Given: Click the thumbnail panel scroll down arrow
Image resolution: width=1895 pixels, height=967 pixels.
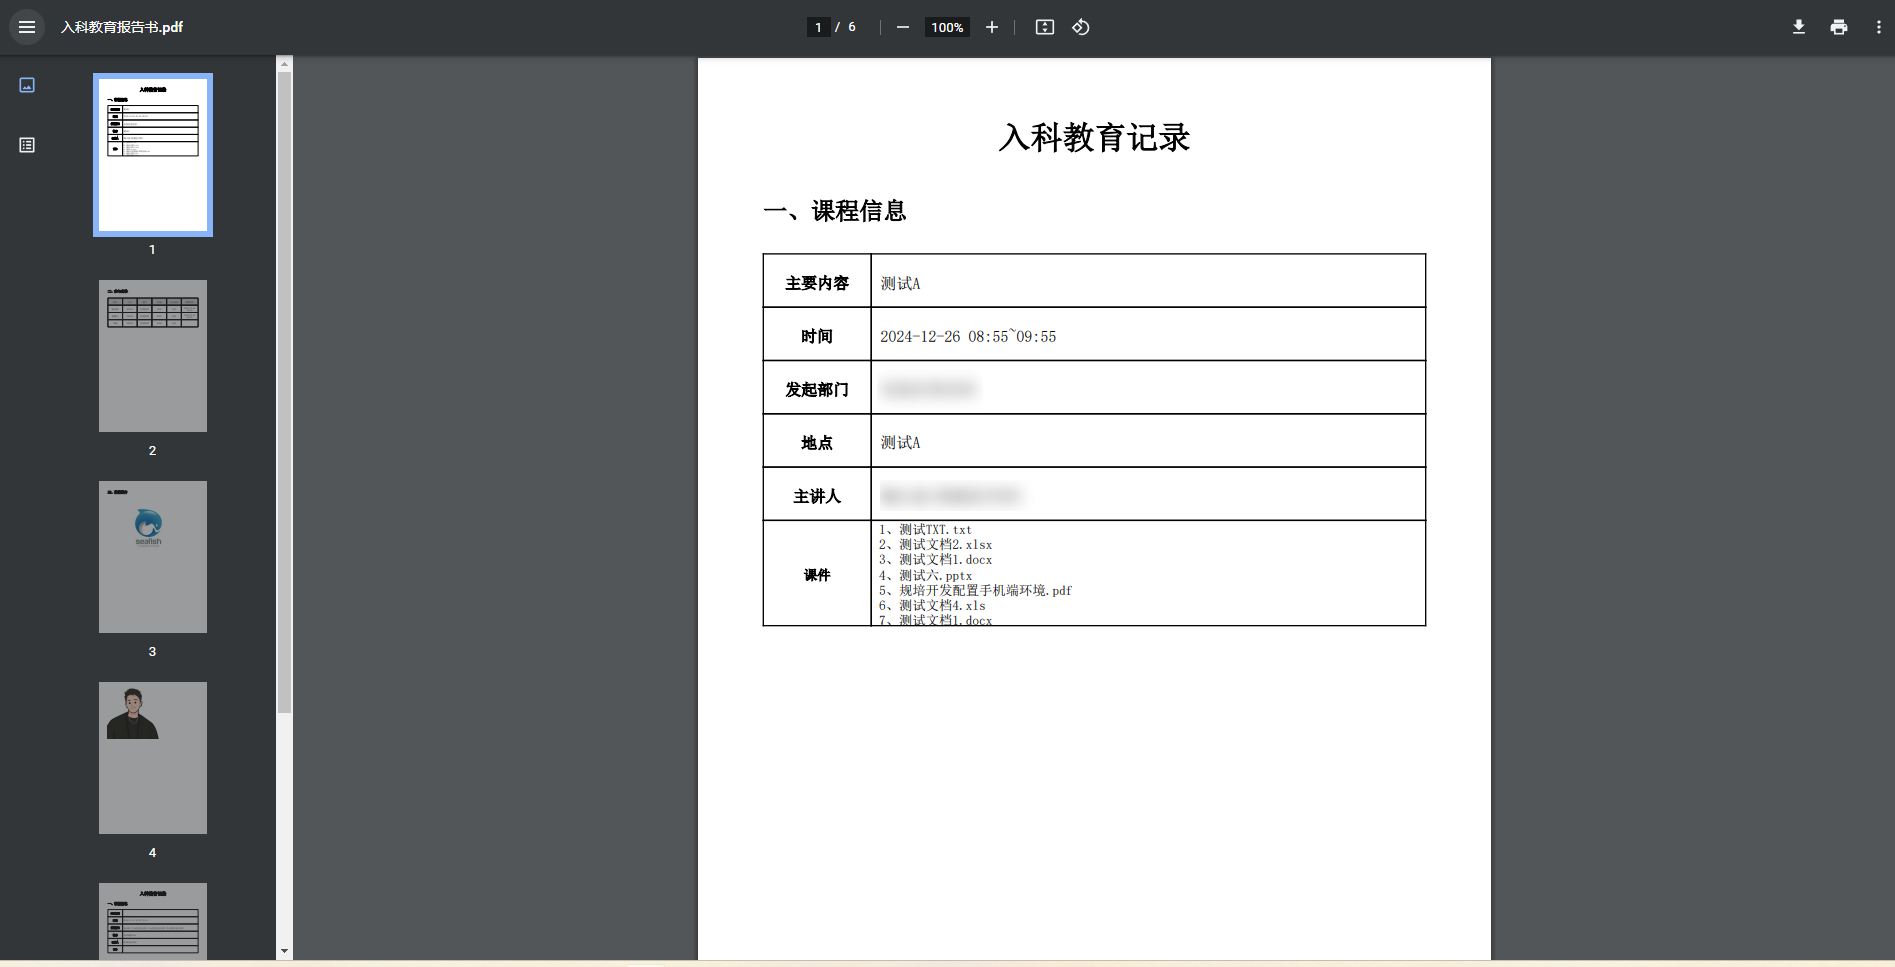Looking at the screenshot, I should (x=285, y=951).
